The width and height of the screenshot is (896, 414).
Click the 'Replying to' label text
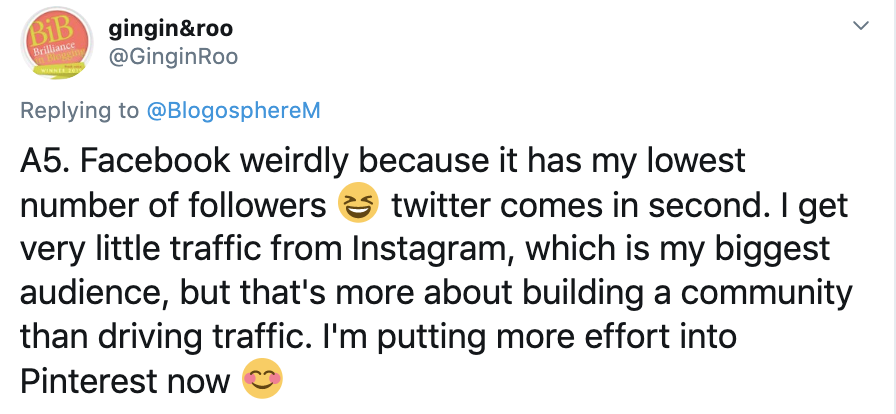(81, 111)
